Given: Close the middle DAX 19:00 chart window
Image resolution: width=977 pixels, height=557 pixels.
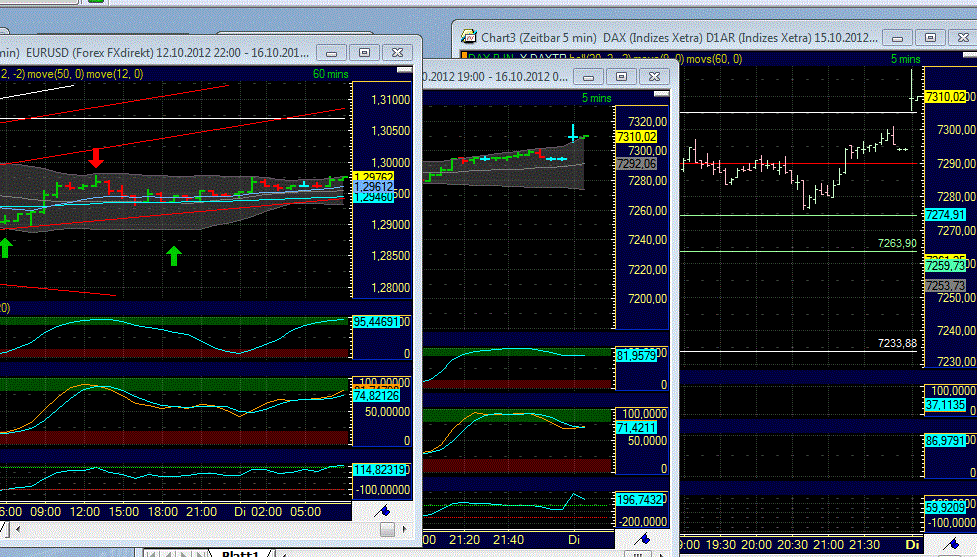Looking at the screenshot, I should [x=654, y=77].
